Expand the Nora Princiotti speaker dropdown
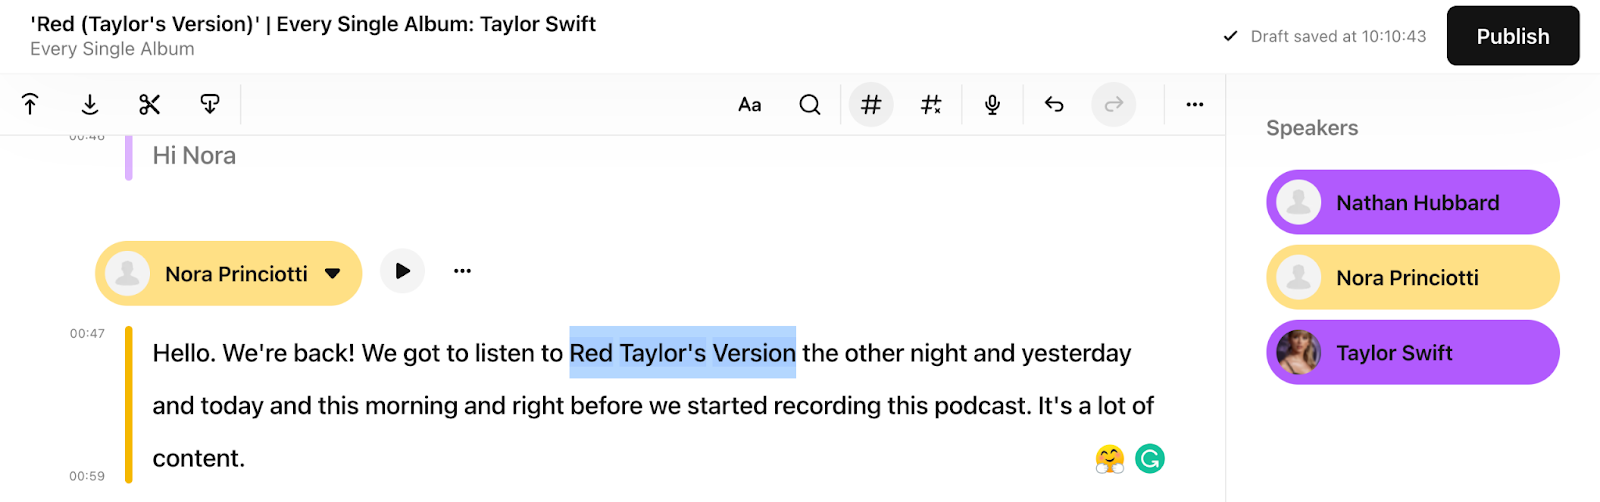The height and width of the screenshot is (502, 1600). 333,274
